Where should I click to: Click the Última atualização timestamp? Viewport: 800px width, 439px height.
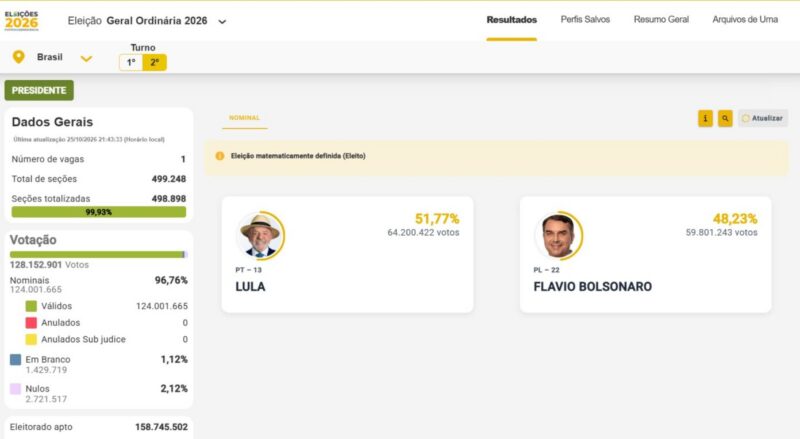(x=89, y=139)
